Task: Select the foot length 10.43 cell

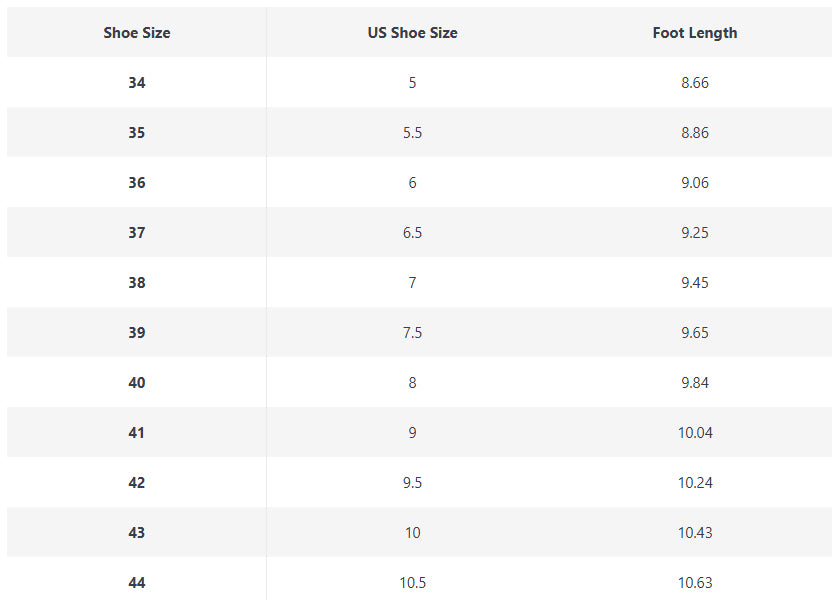Action: [x=695, y=533]
